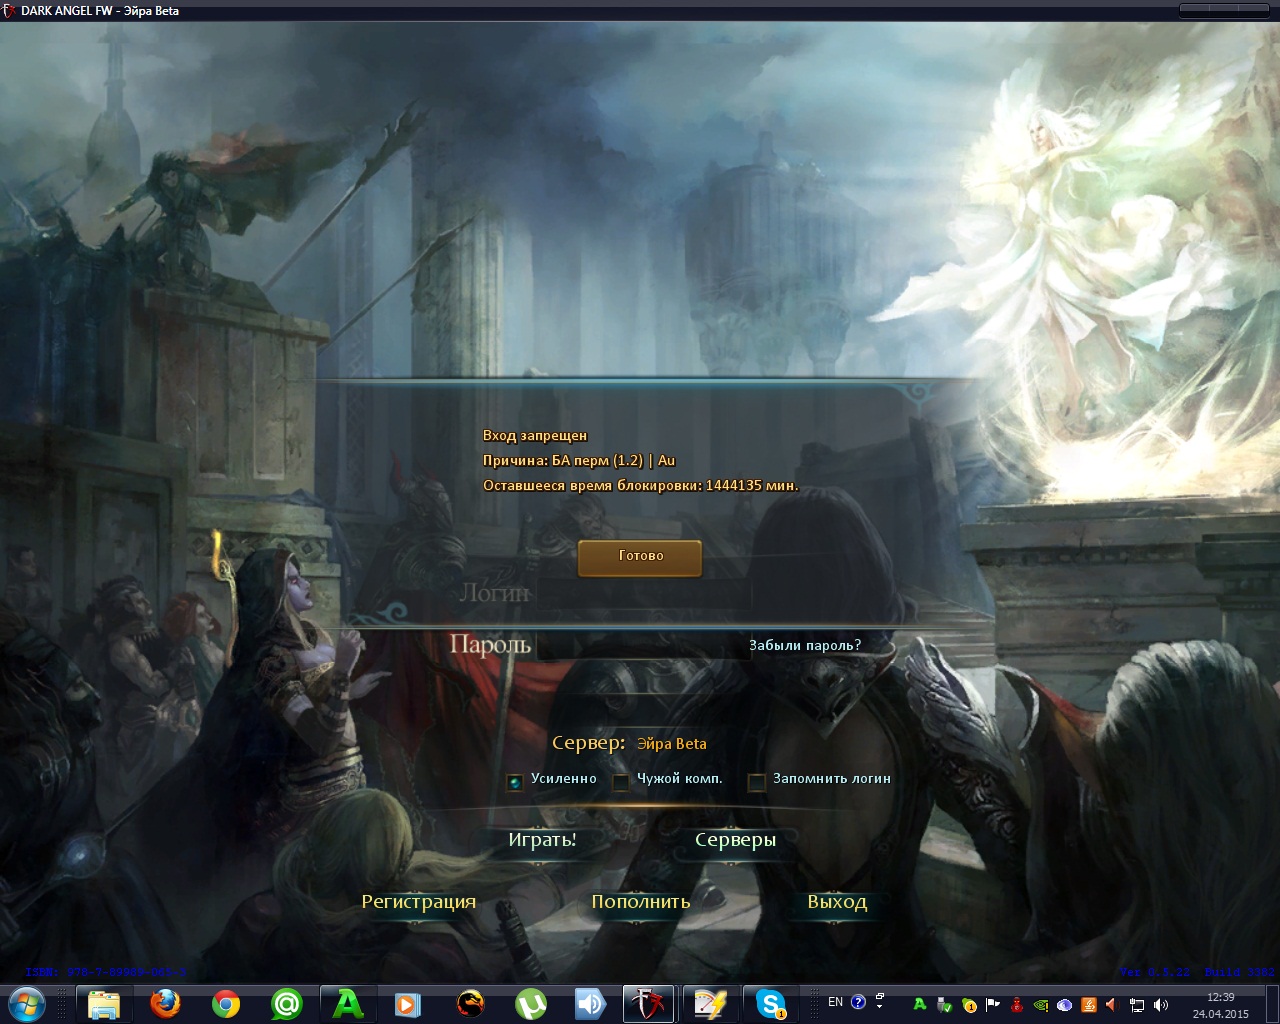Click the blue eye tray icon
This screenshot has width=1280, height=1024.
click(x=1065, y=1005)
